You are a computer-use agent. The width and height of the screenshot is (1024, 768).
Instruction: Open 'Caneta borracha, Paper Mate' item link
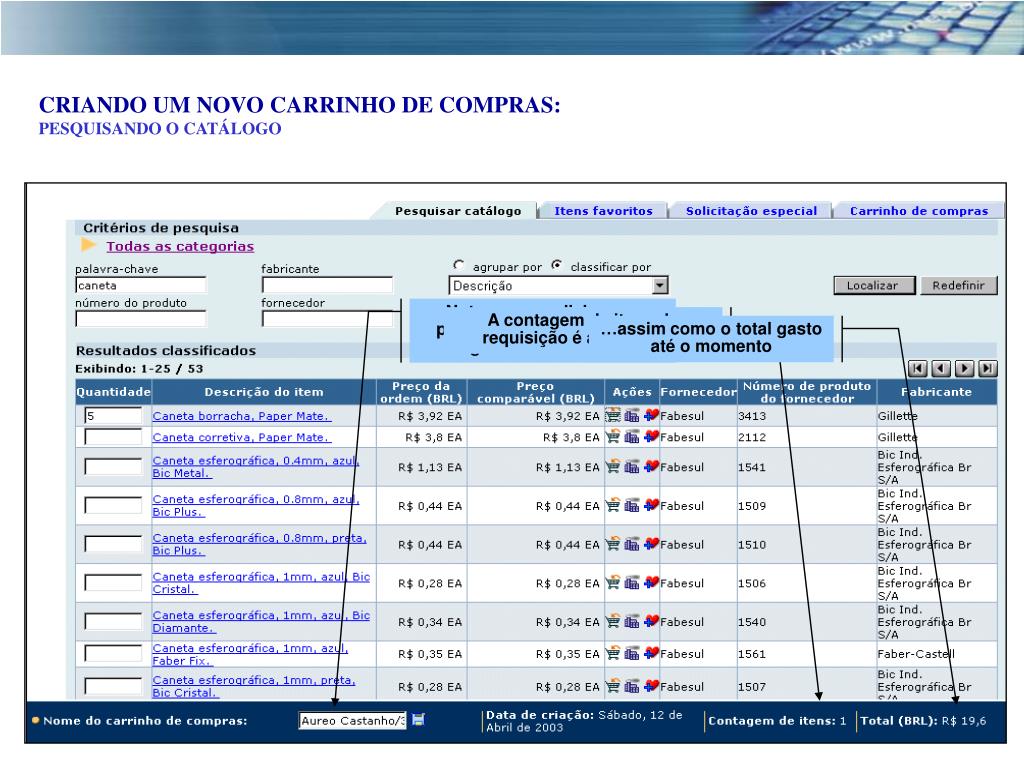[241, 416]
